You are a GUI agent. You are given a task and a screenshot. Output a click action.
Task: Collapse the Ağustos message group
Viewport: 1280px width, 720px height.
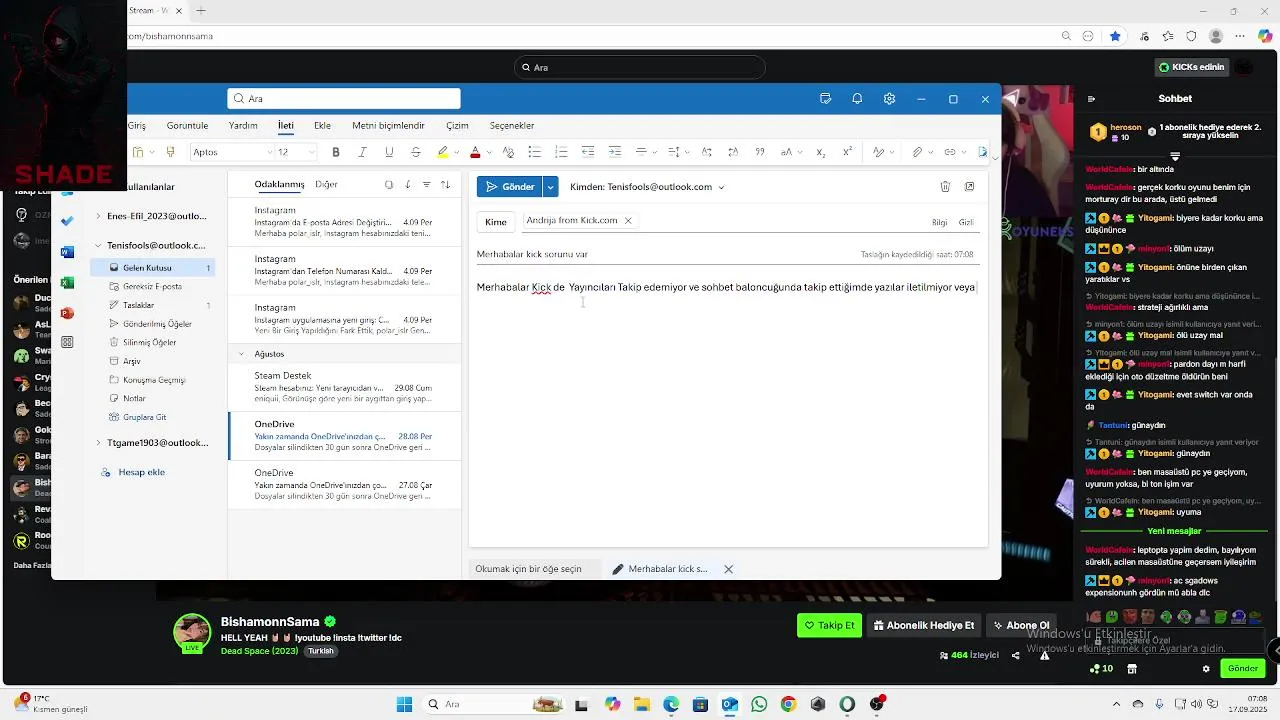(241, 354)
